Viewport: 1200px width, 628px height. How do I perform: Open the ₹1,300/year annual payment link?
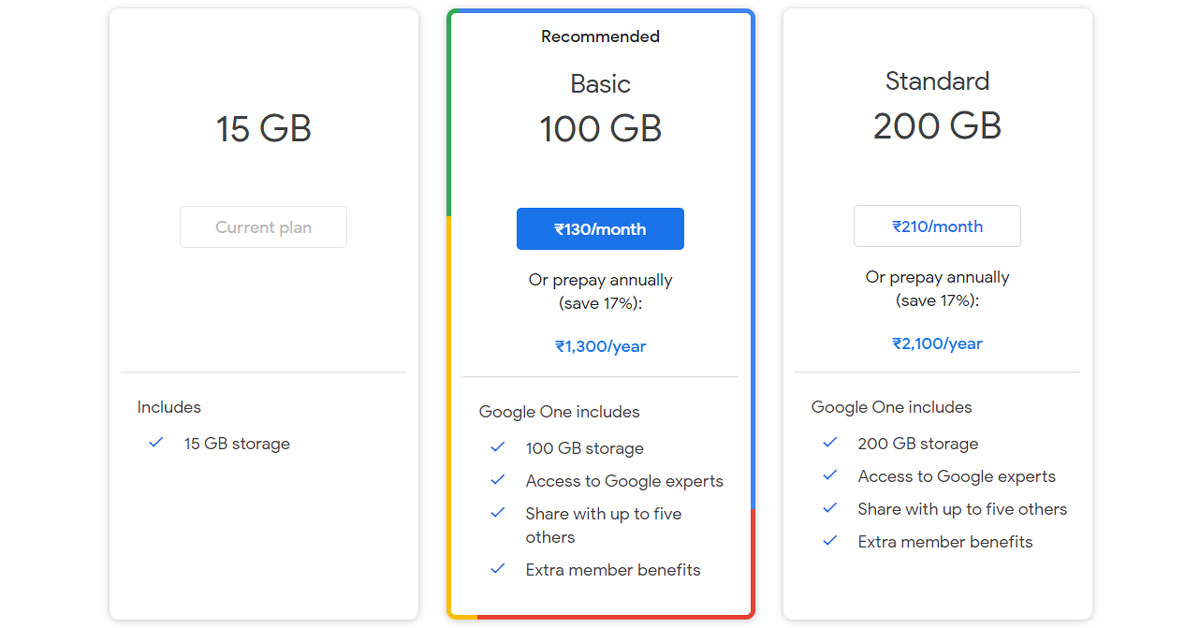click(600, 345)
